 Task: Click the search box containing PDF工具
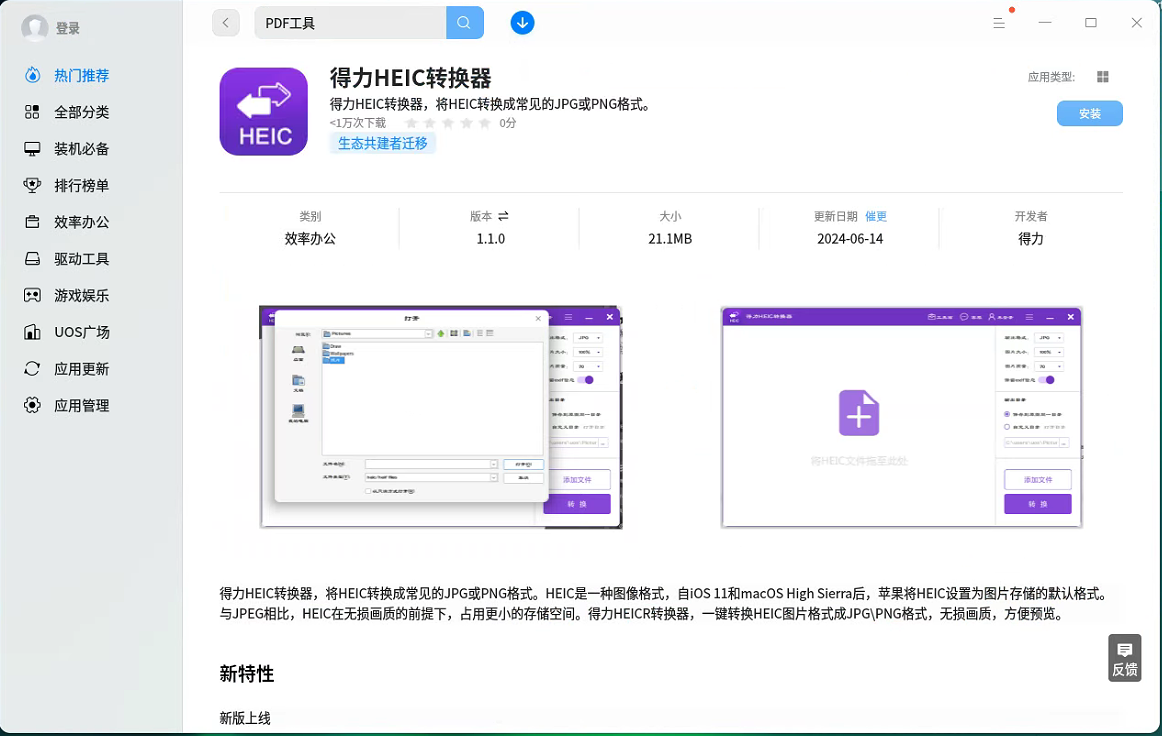coord(351,23)
